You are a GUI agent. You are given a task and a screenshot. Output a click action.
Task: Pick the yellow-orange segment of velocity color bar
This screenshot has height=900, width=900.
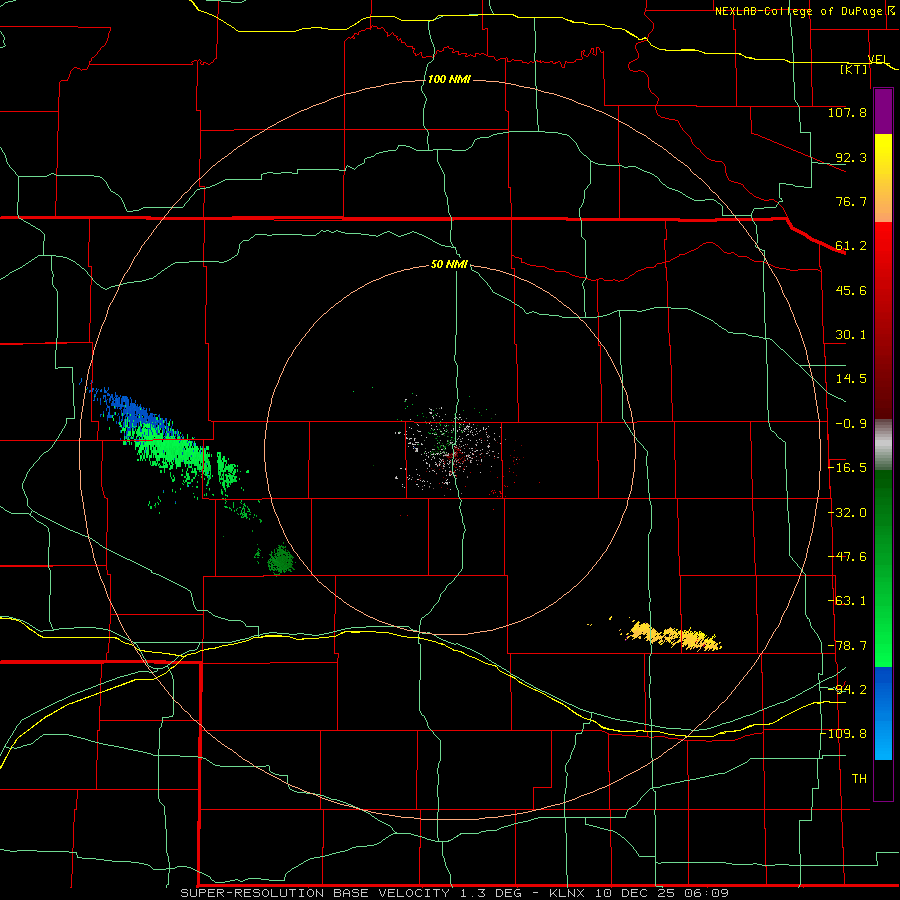coord(883,178)
